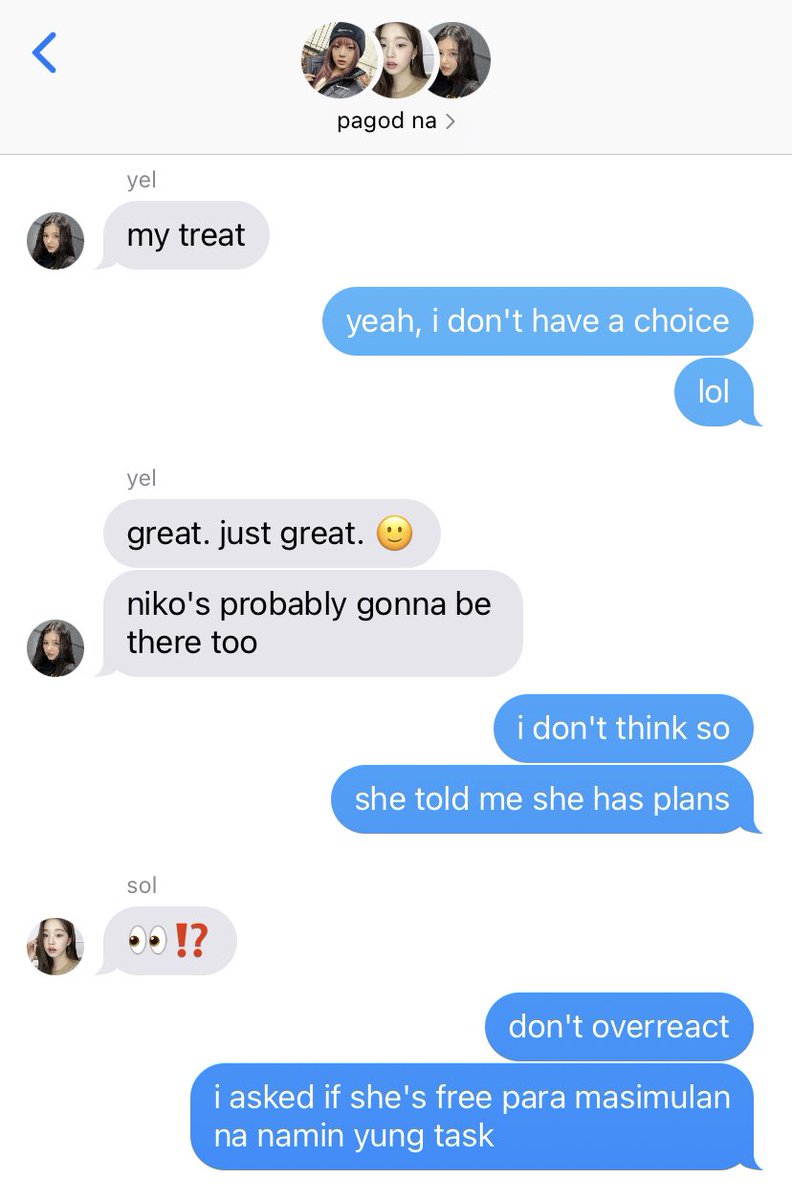
Task: Tap the slightly smiling emoji in yel's message
Action: coord(395,534)
